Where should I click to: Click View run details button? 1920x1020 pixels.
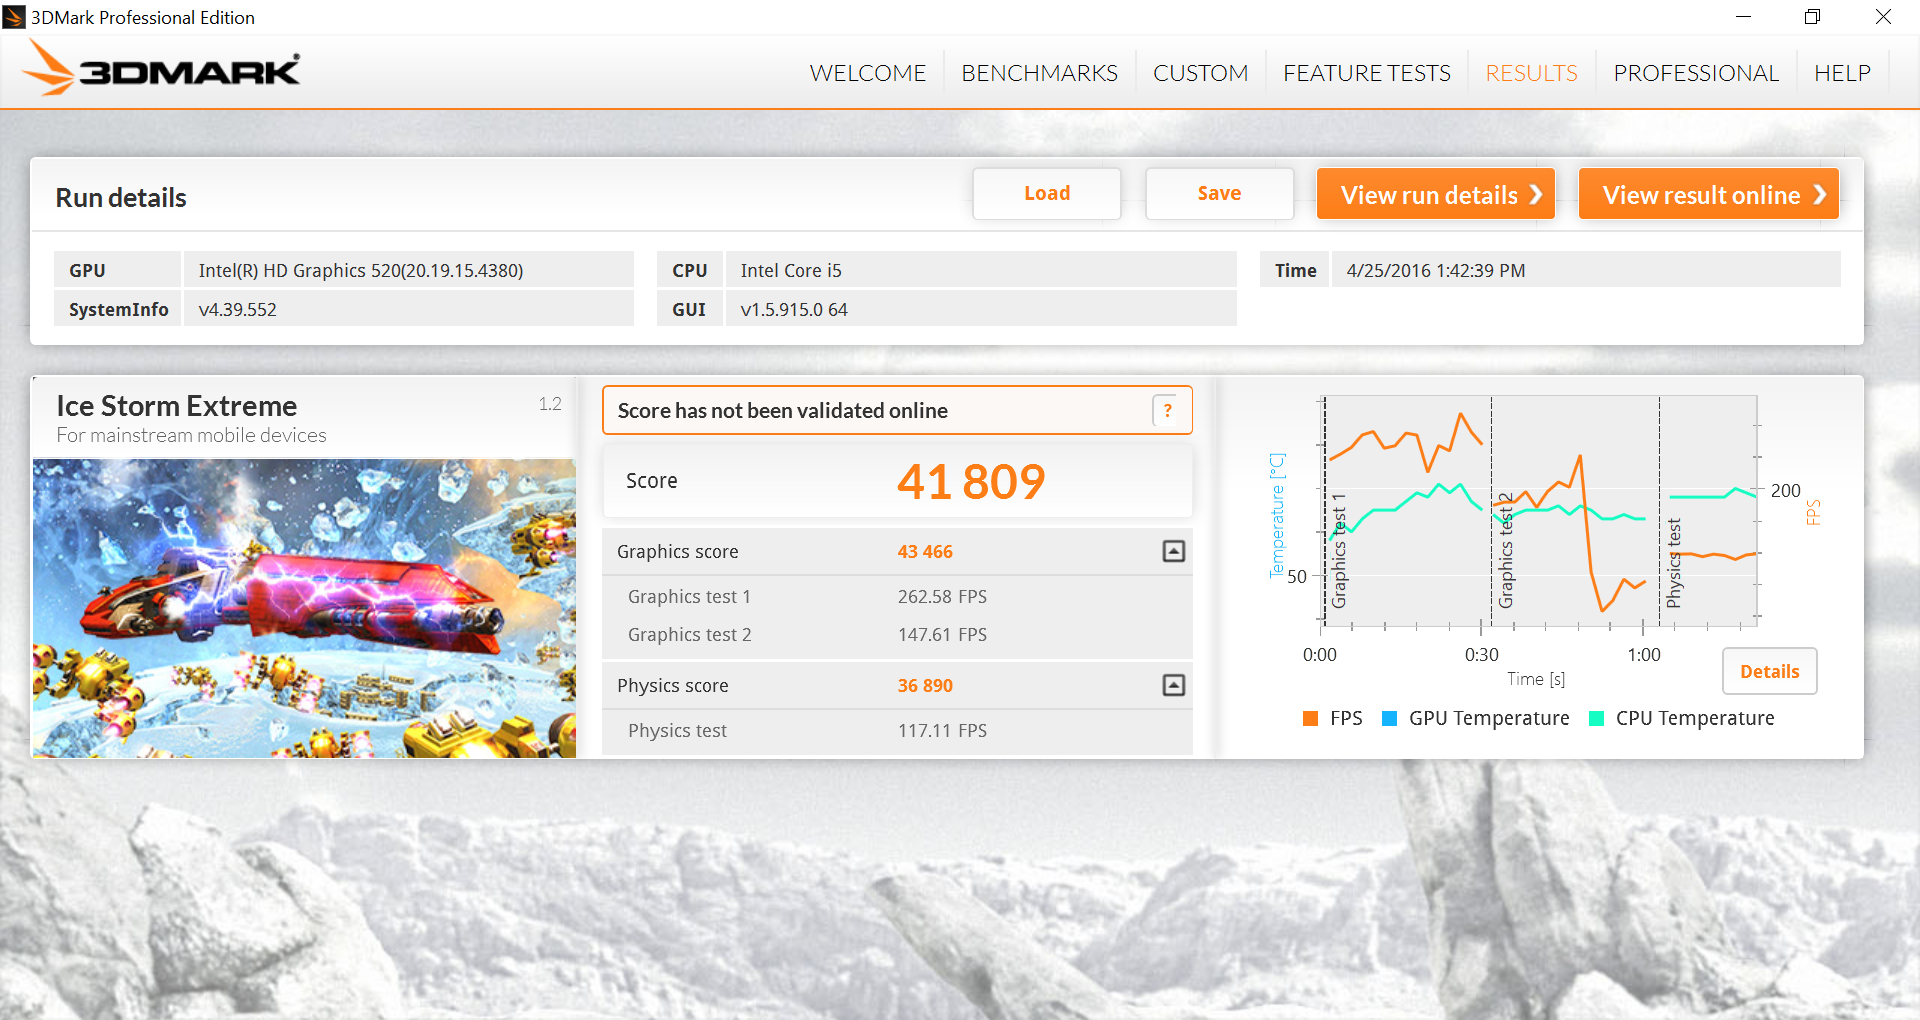tap(1436, 194)
